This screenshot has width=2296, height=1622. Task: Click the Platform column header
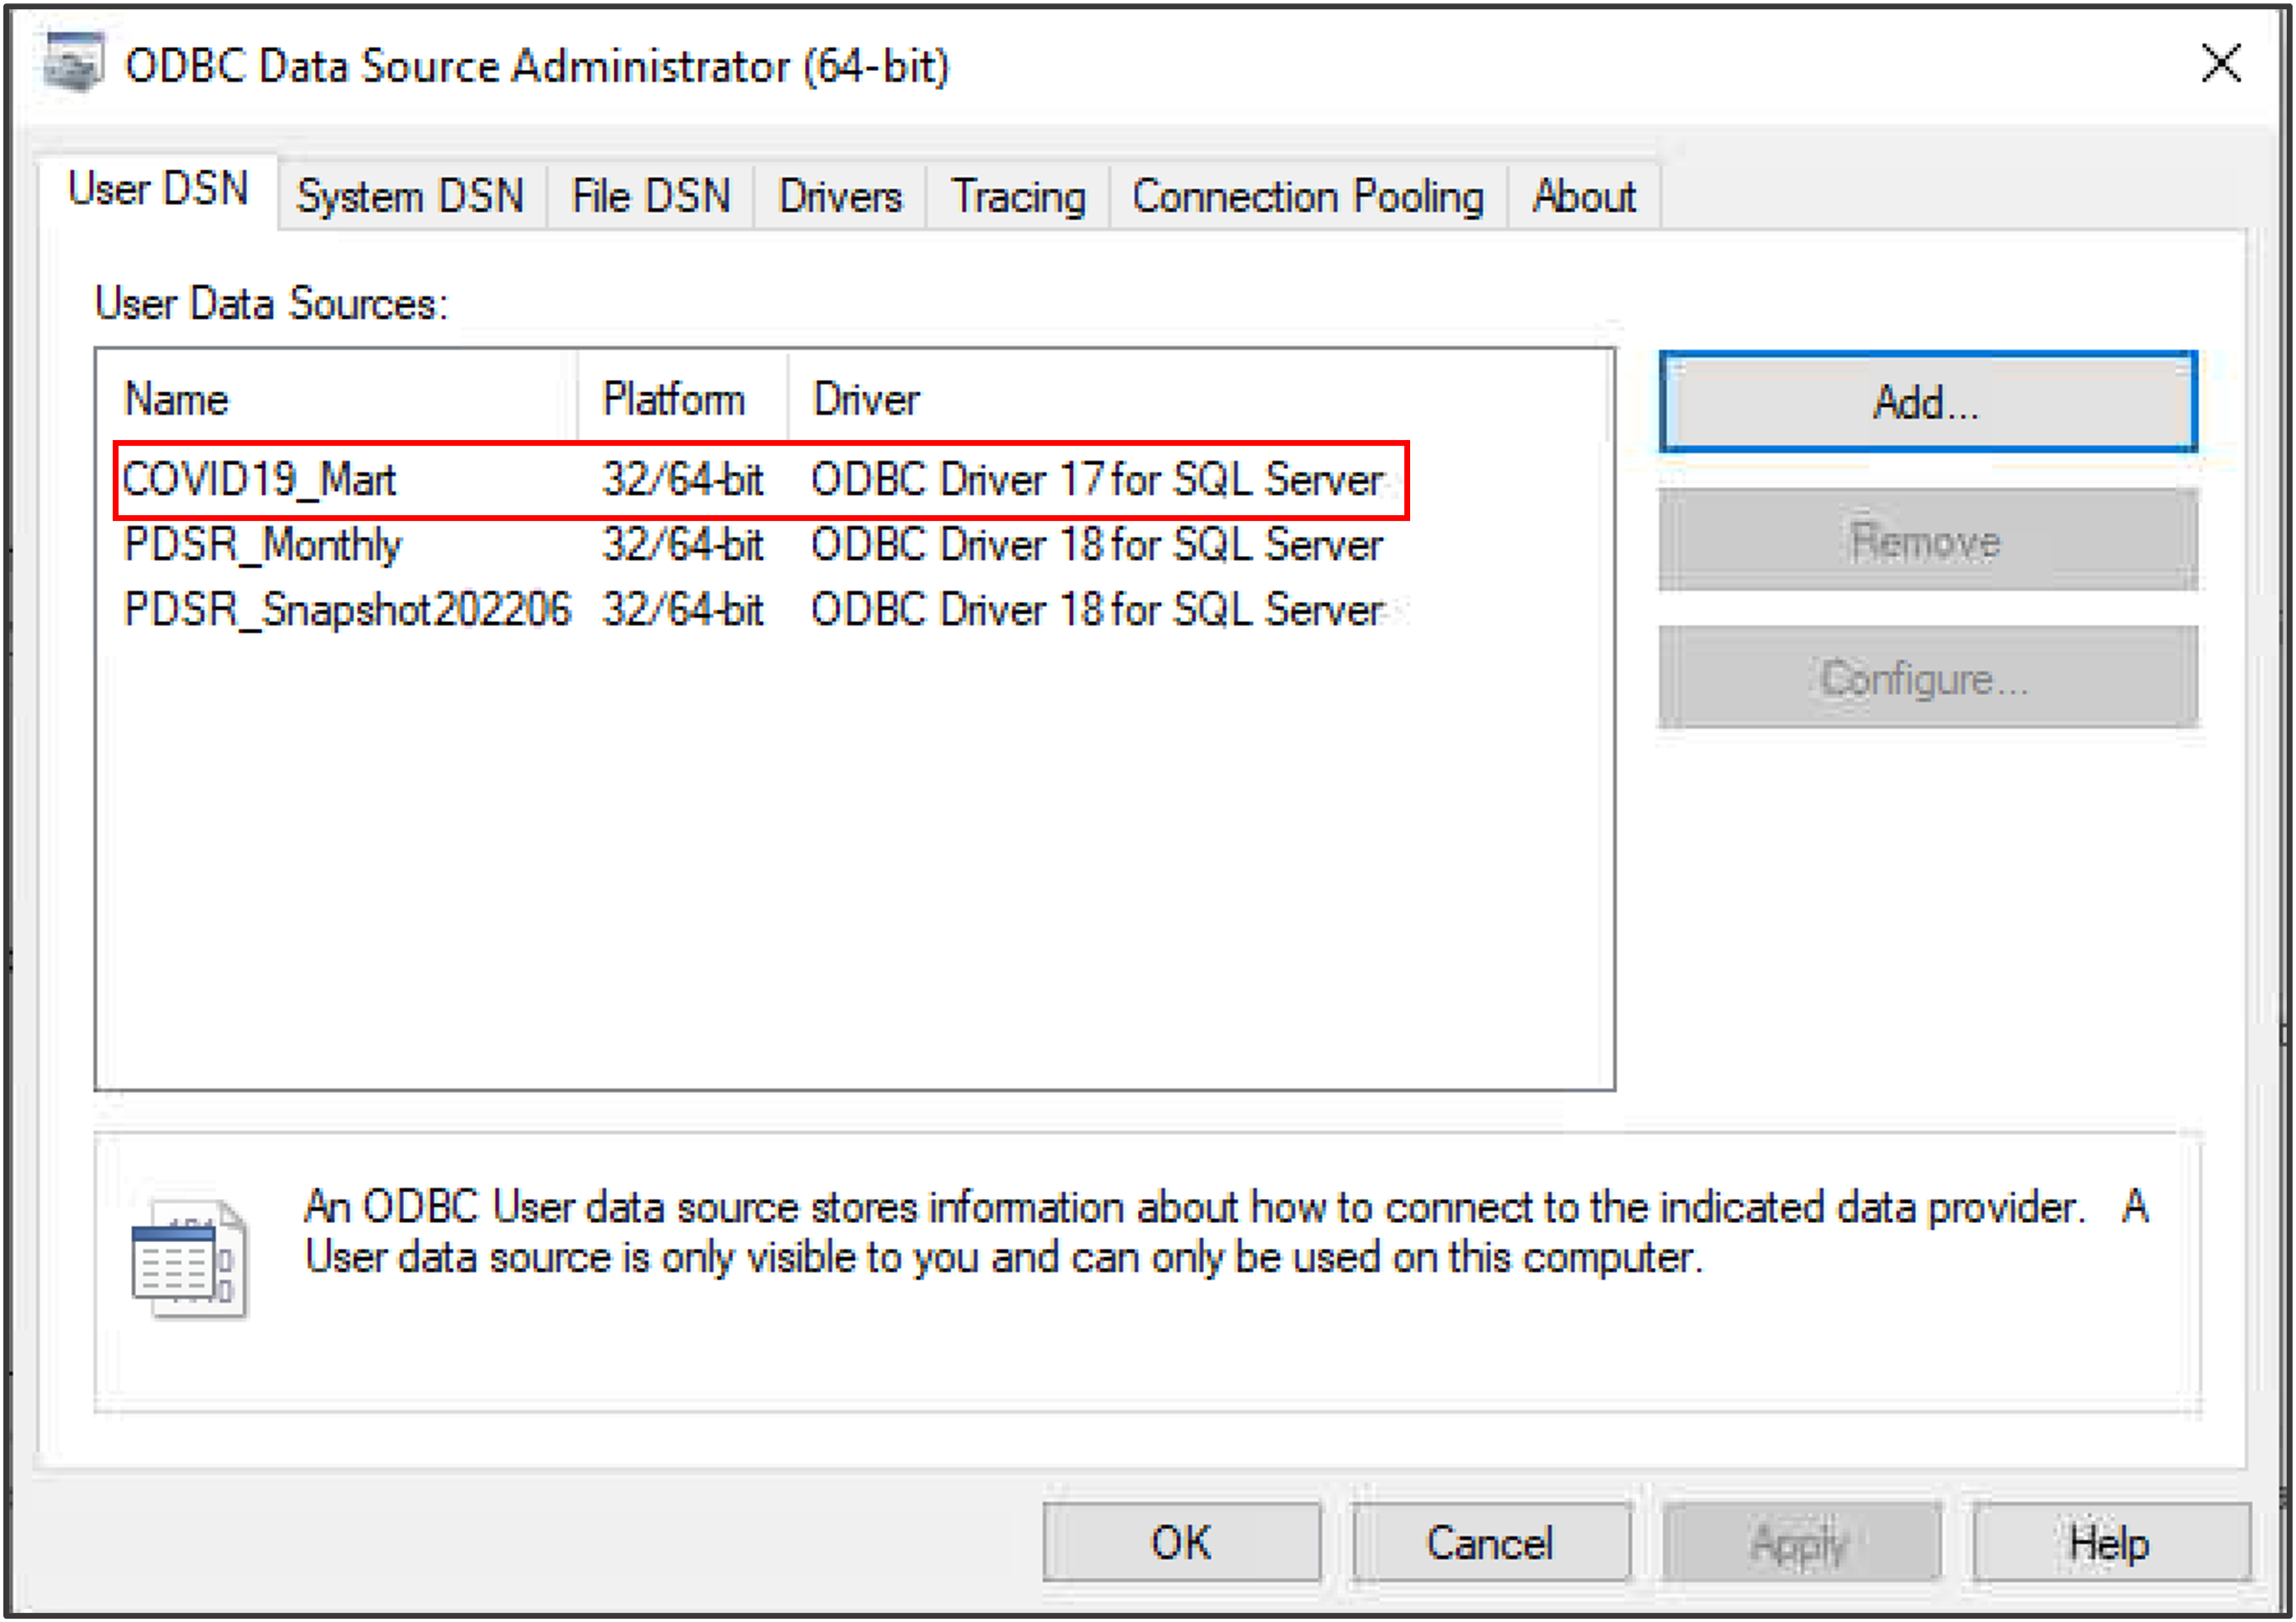coord(673,399)
